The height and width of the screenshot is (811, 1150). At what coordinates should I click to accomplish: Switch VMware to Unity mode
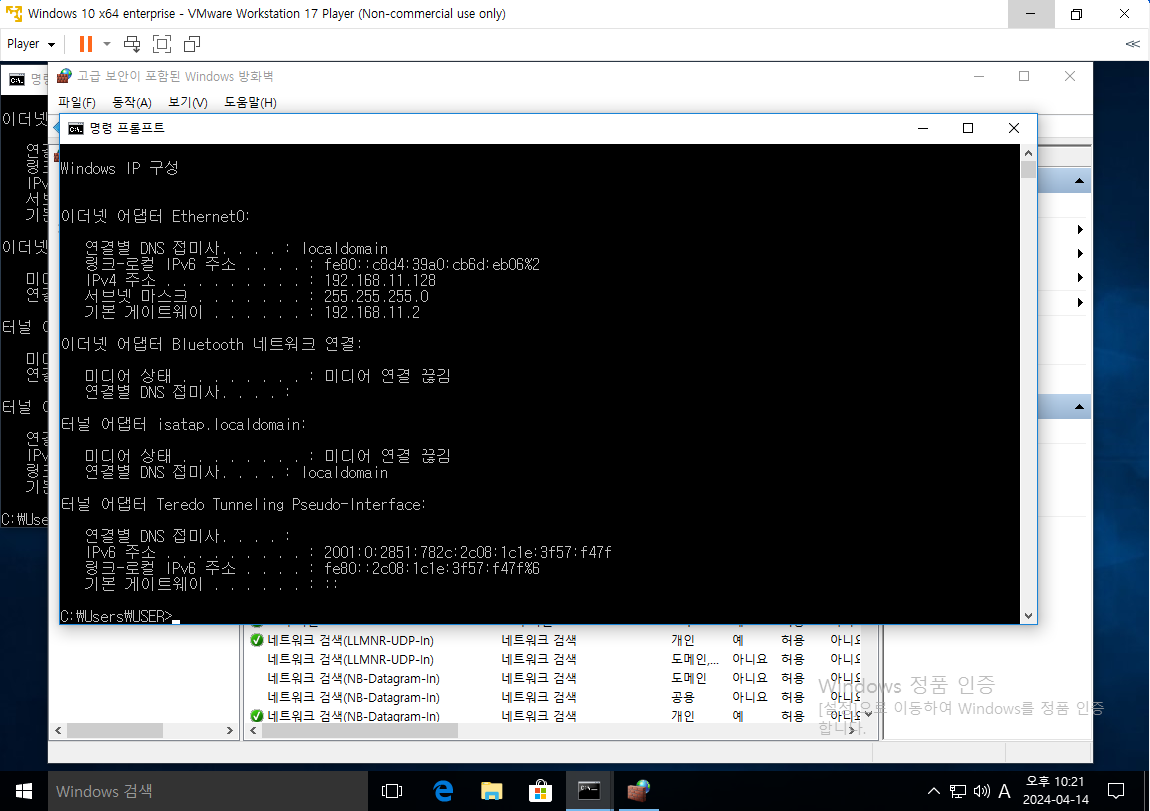(192, 44)
